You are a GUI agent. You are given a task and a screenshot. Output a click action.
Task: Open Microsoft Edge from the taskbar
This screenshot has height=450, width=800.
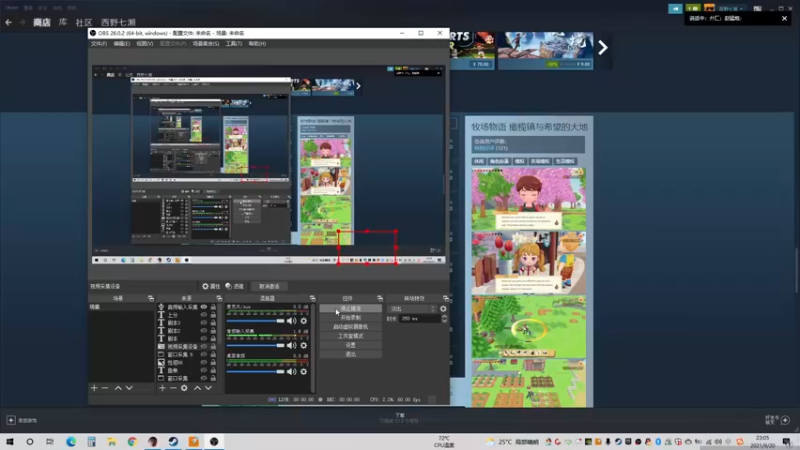(x=71, y=441)
